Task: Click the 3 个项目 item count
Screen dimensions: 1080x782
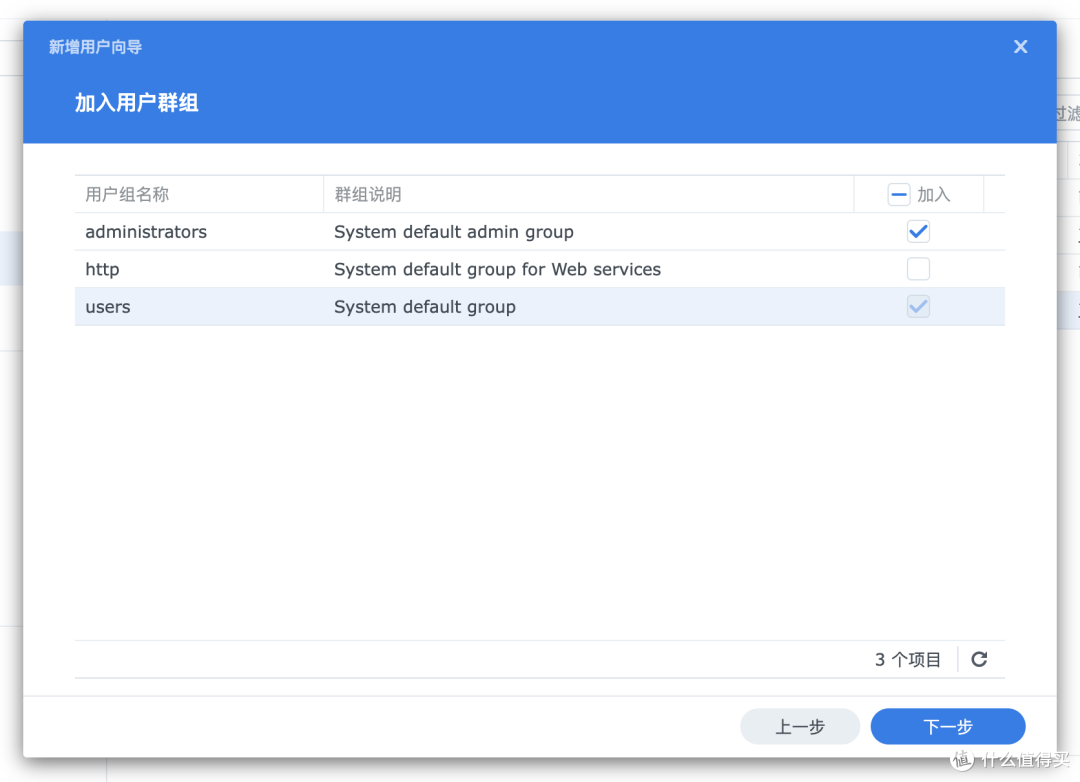Action: 908,660
